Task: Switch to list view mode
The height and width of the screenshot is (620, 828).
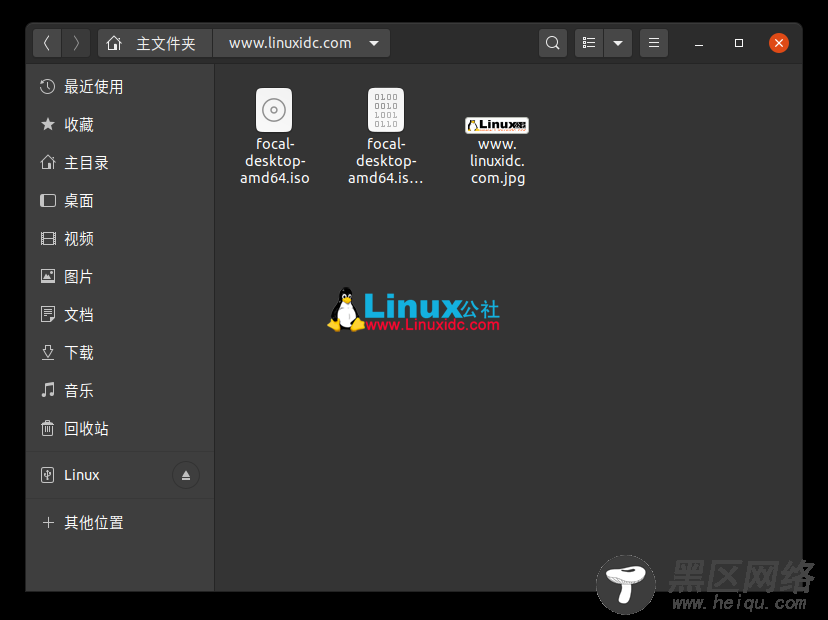Action: coord(589,43)
